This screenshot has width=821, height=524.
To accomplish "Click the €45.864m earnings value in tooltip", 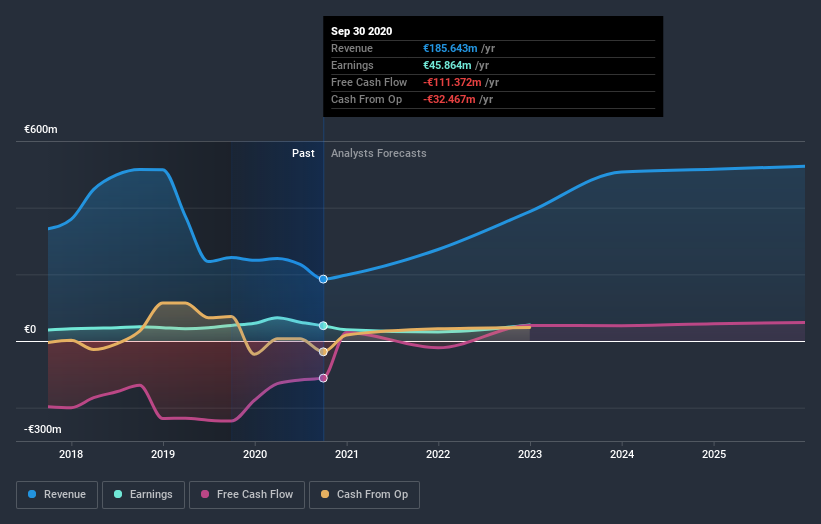I will [x=447, y=65].
